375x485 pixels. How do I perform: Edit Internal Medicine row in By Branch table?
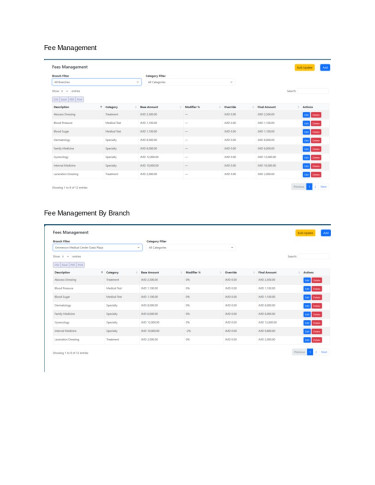tap(307, 331)
